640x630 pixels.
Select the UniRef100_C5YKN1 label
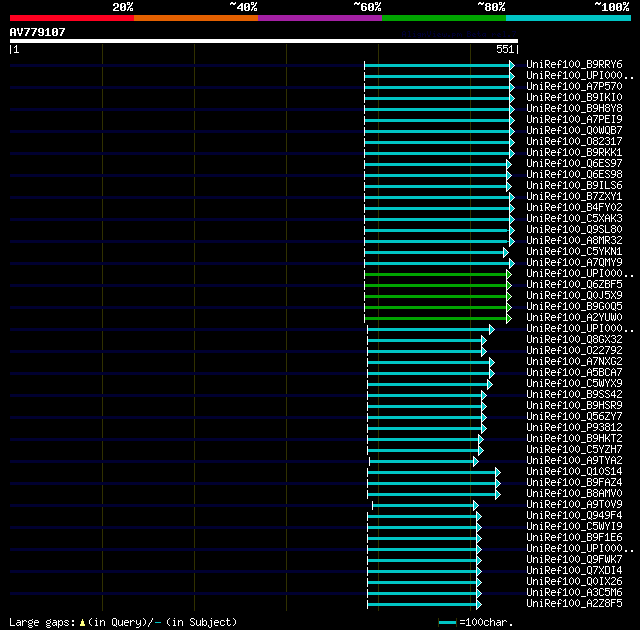(x=574, y=252)
